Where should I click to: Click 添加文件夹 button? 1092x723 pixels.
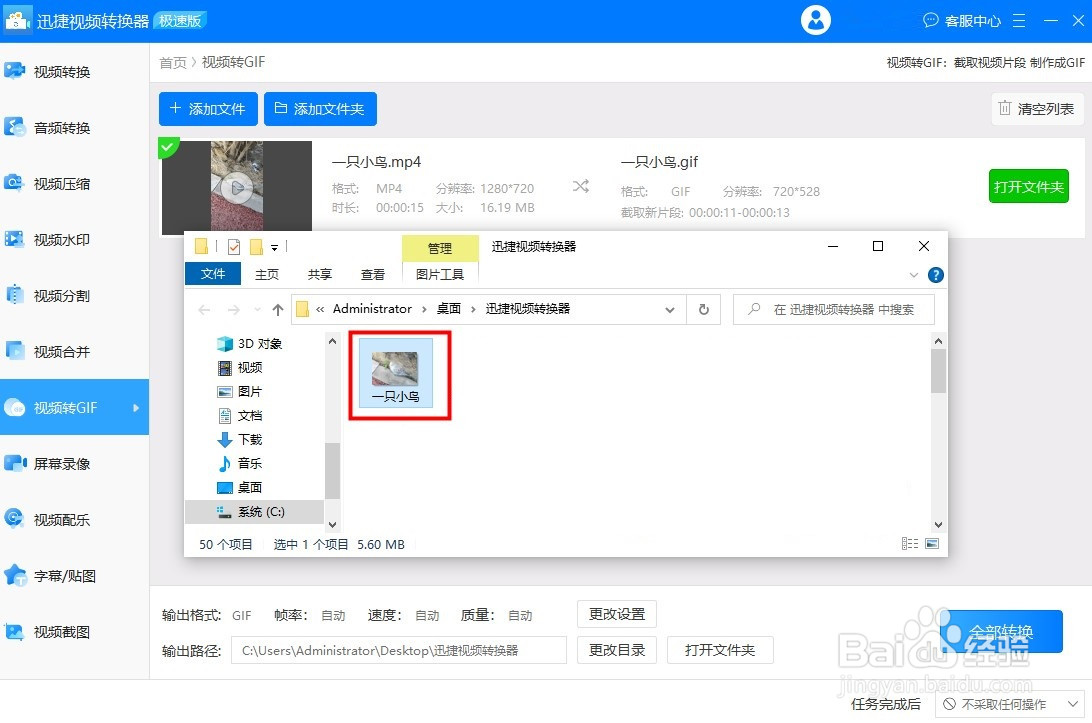click(320, 109)
